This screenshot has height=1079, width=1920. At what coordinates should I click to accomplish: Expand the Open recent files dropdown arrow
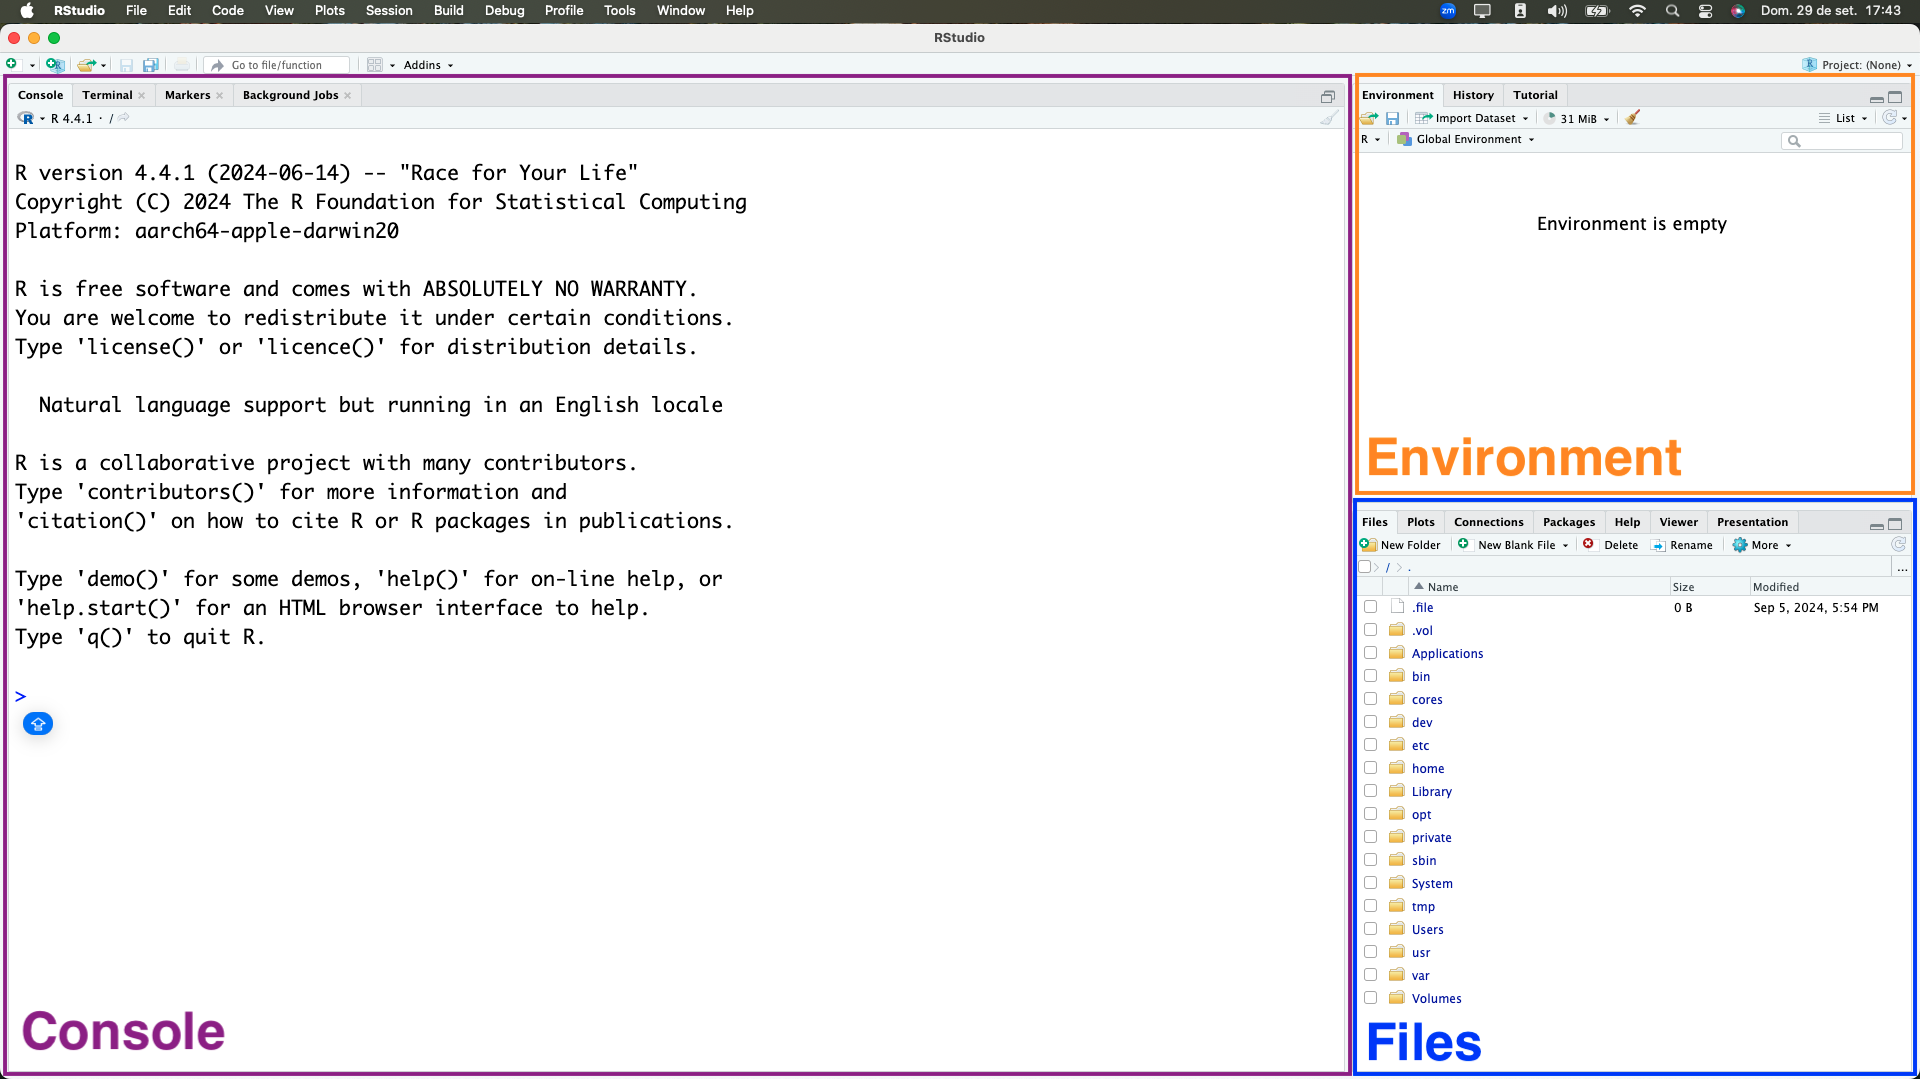pos(104,66)
